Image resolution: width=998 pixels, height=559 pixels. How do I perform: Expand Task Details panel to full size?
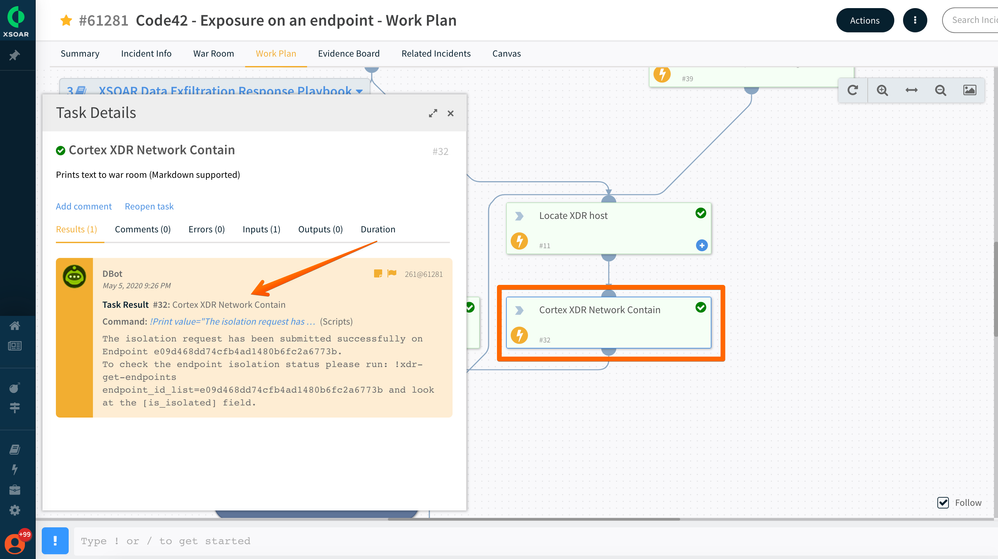(x=433, y=114)
